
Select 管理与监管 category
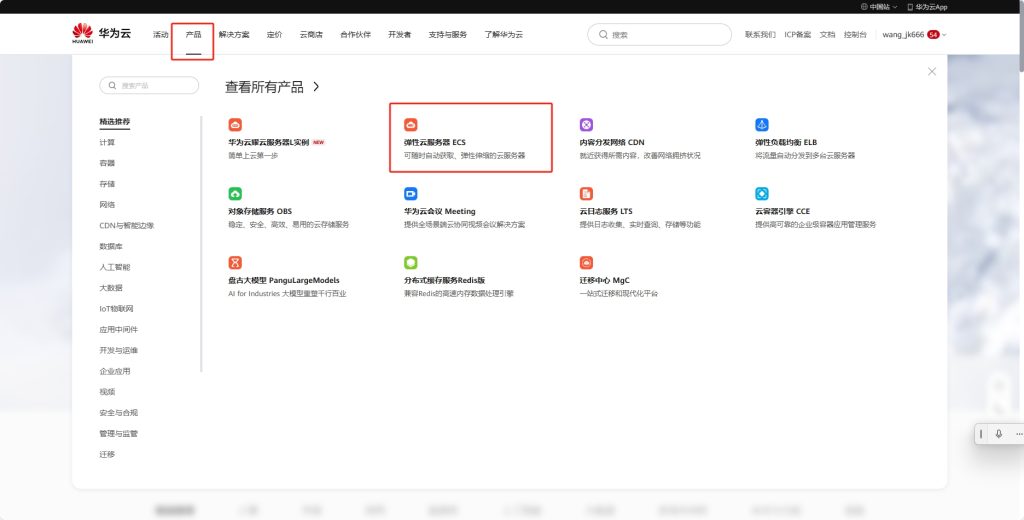(119, 434)
